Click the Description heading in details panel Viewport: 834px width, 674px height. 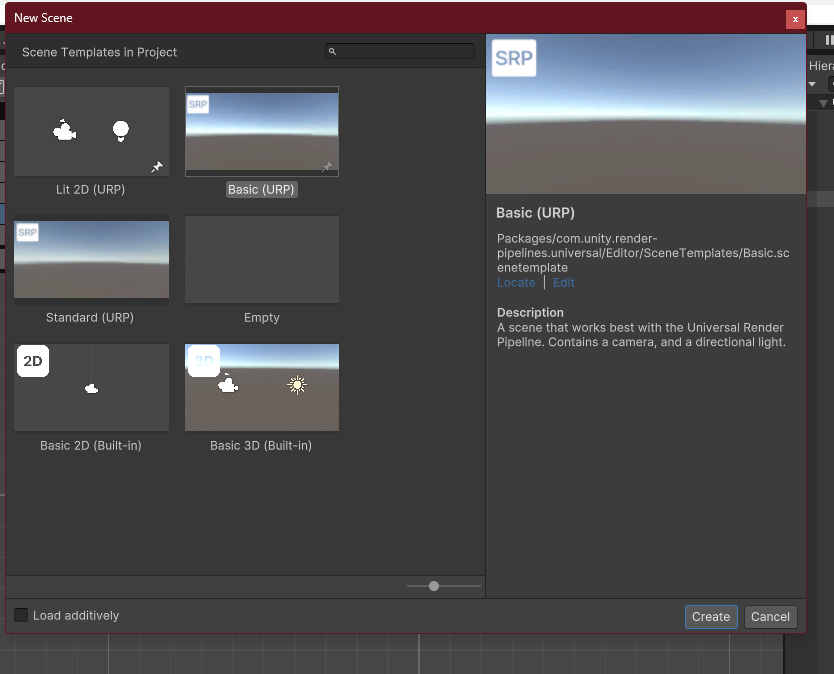(530, 312)
